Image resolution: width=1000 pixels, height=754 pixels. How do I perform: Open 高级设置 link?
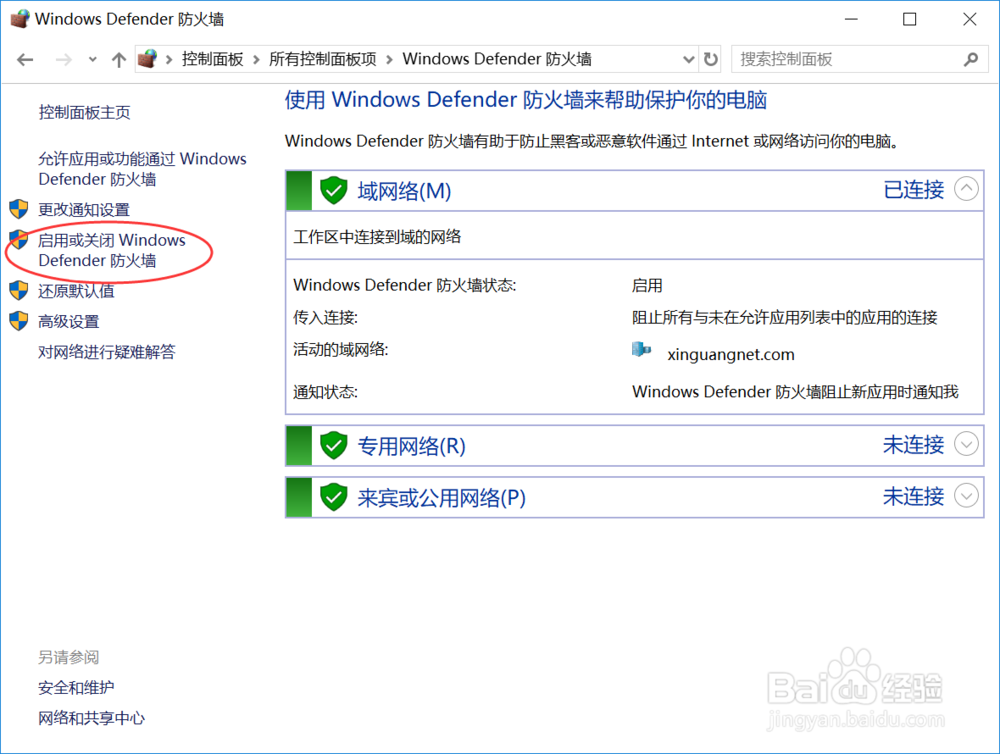pos(68,322)
